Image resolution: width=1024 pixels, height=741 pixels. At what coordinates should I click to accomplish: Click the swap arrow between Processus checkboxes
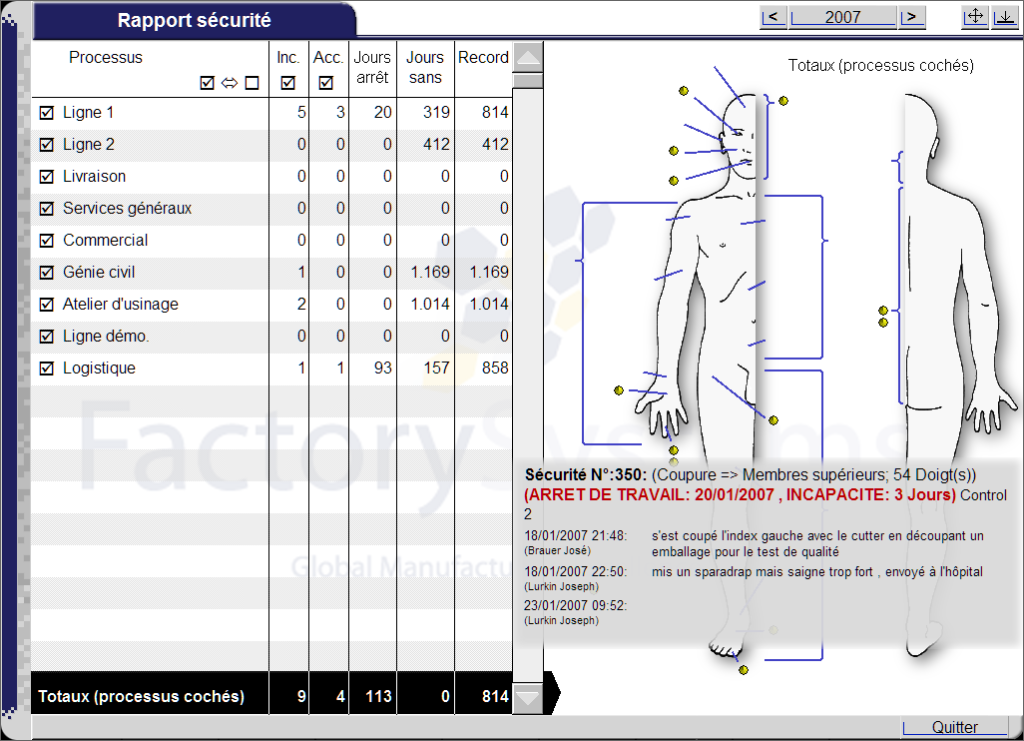pyautogui.click(x=229, y=83)
